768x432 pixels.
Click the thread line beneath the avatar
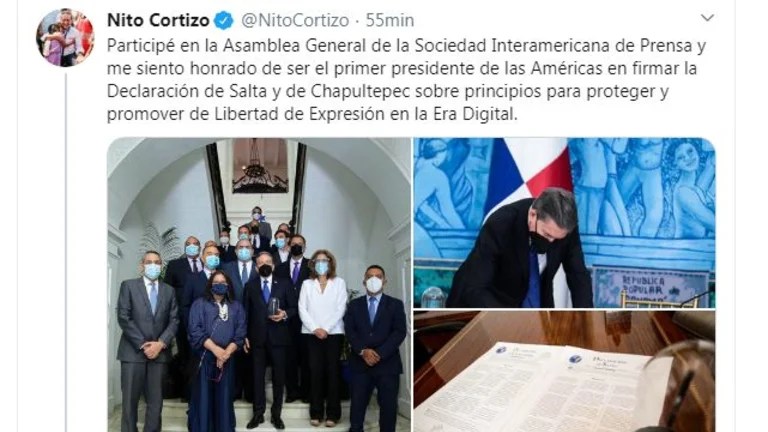point(66,251)
